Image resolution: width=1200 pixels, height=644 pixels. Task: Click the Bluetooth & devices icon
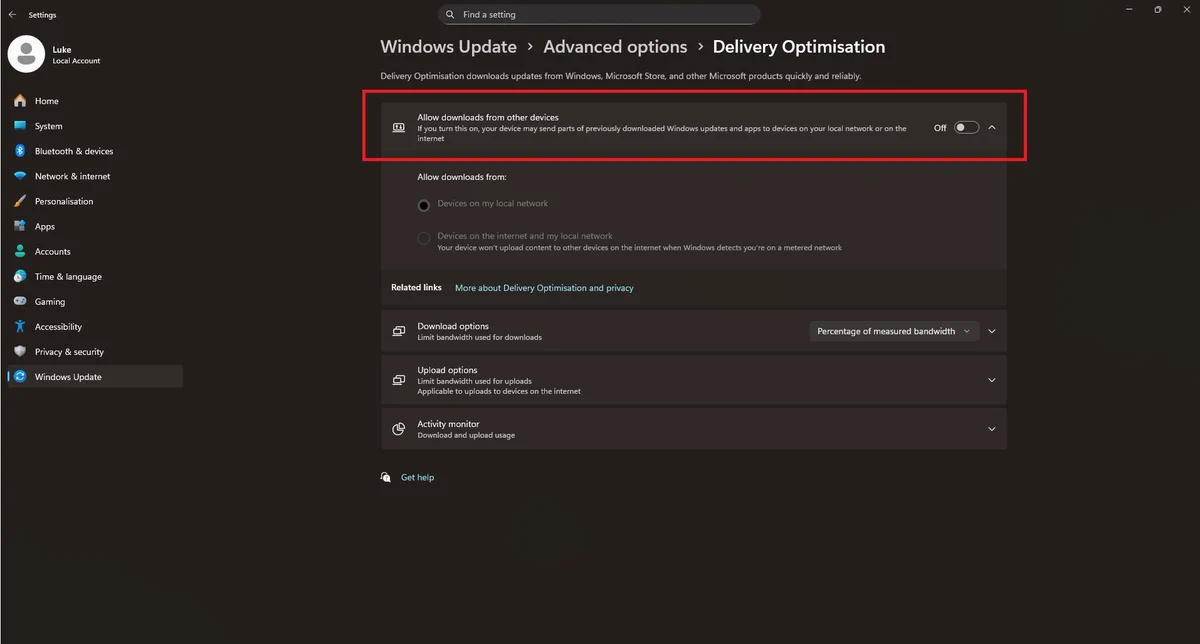click(x=20, y=151)
